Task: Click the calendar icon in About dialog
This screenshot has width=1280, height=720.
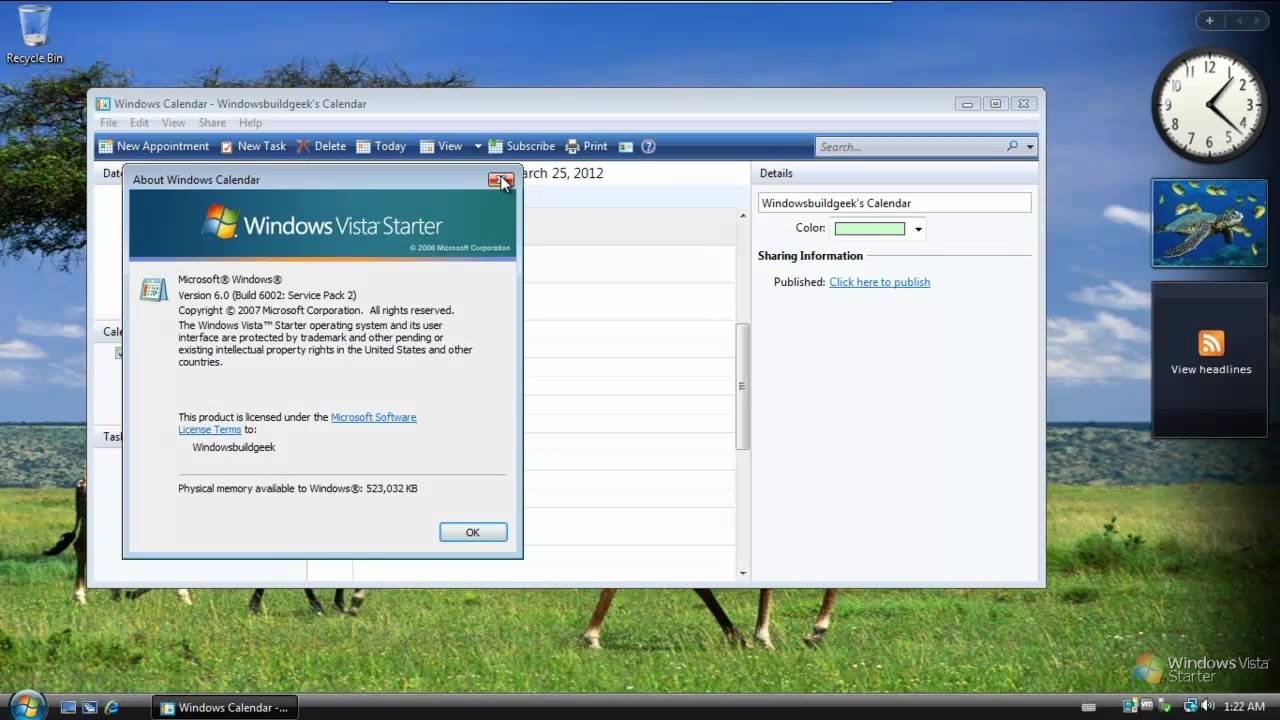Action: click(x=153, y=289)
